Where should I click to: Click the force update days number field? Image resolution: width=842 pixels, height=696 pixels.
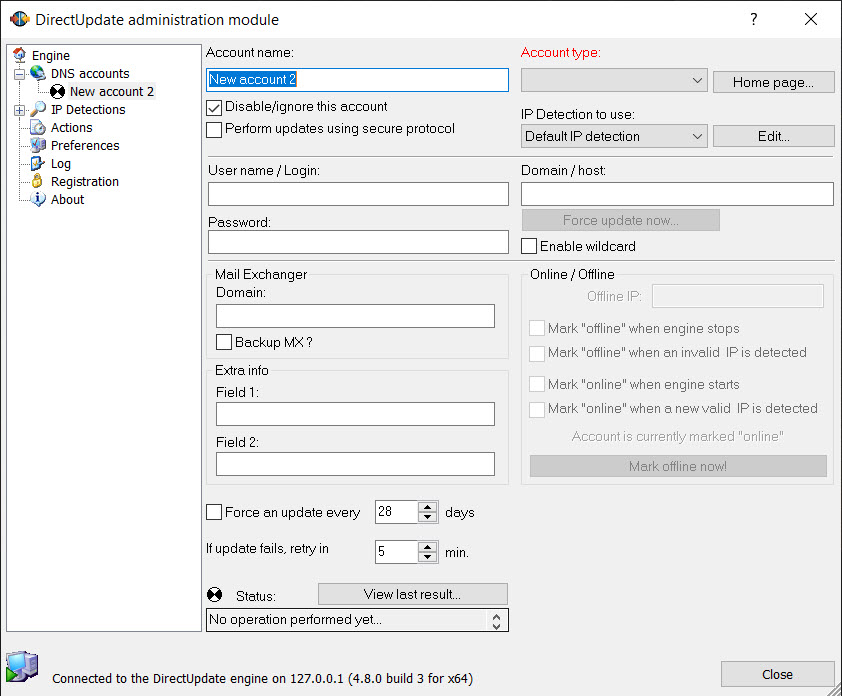(396, 512)
